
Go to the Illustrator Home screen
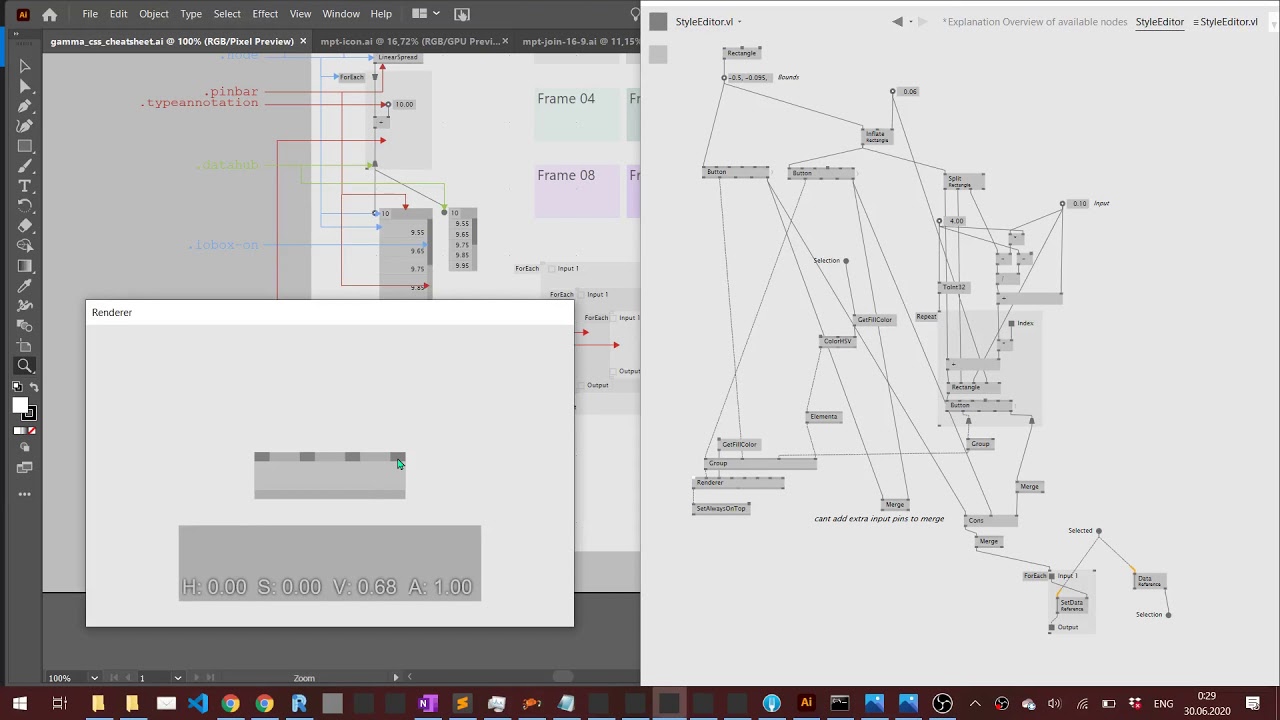tap(50, 15)
